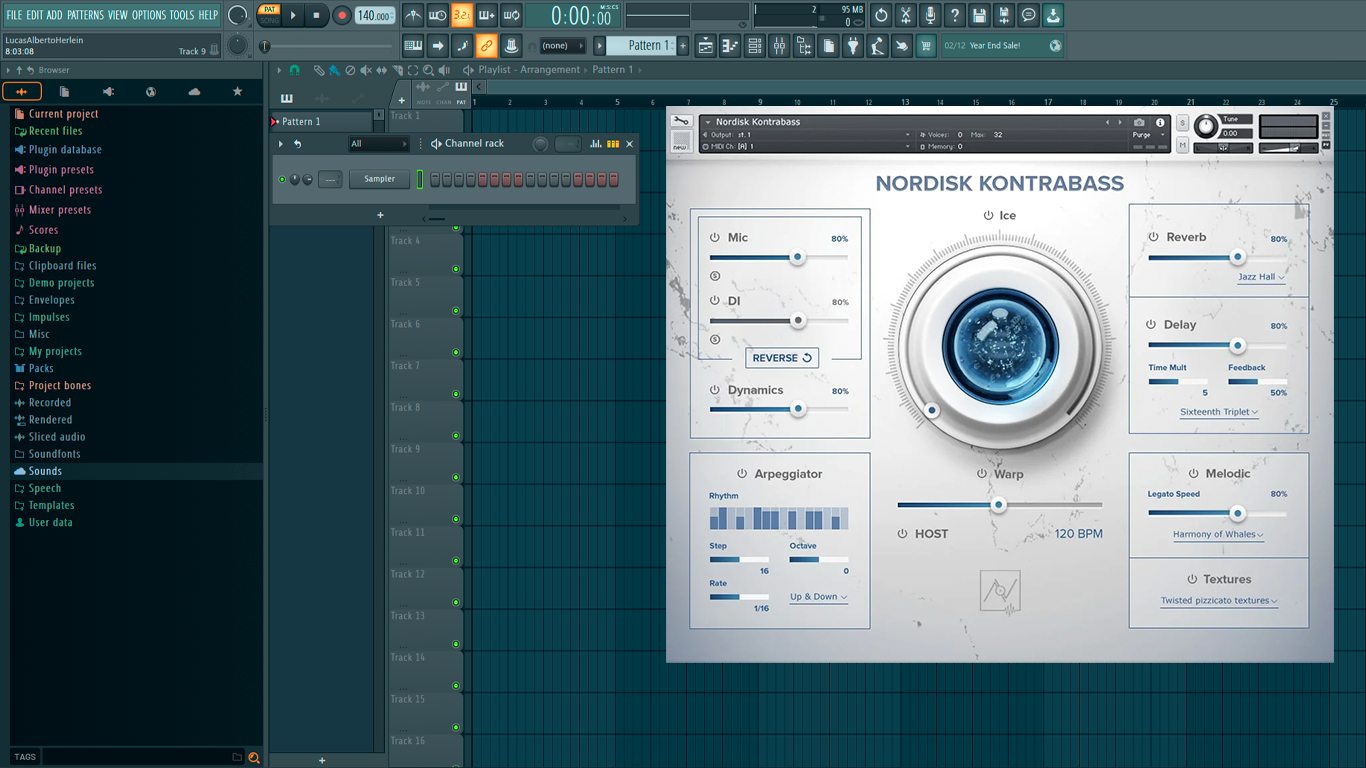Click the undo history icon
Viewport: 1366px width, 768px height.
click(881, 15)
